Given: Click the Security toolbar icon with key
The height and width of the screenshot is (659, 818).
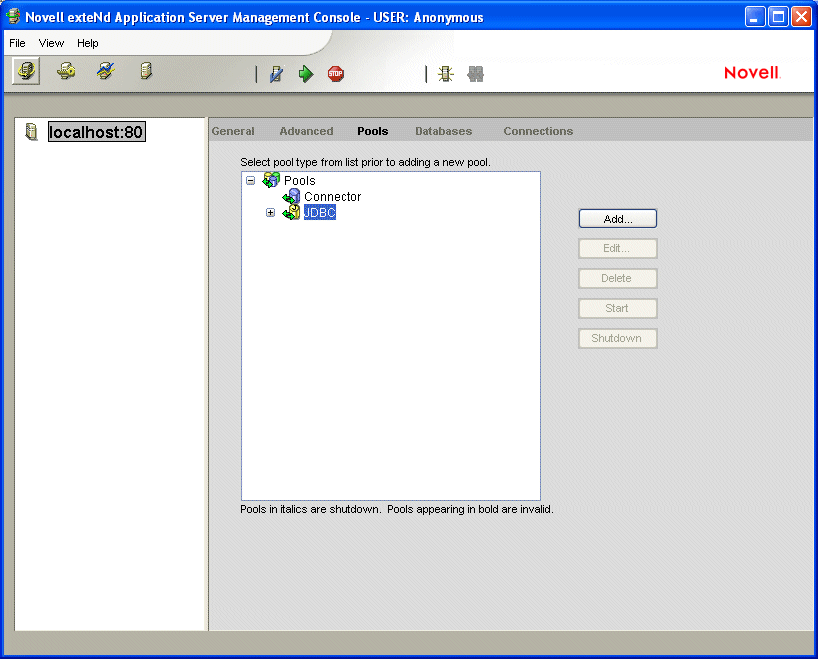Looking at the screenshot, I should [66, 71].
